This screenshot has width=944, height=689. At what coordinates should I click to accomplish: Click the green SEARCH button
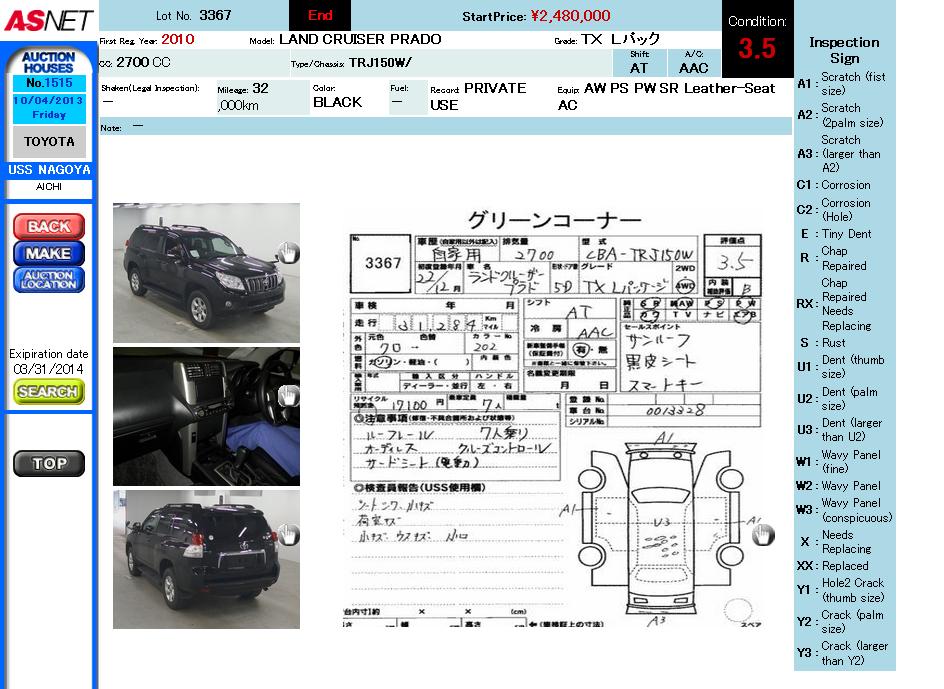point(48,392)
